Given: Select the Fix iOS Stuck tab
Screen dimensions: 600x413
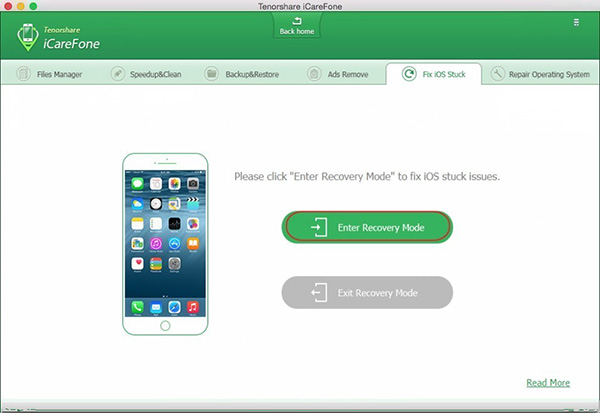Looking at the screenshot, I should 434,74.
